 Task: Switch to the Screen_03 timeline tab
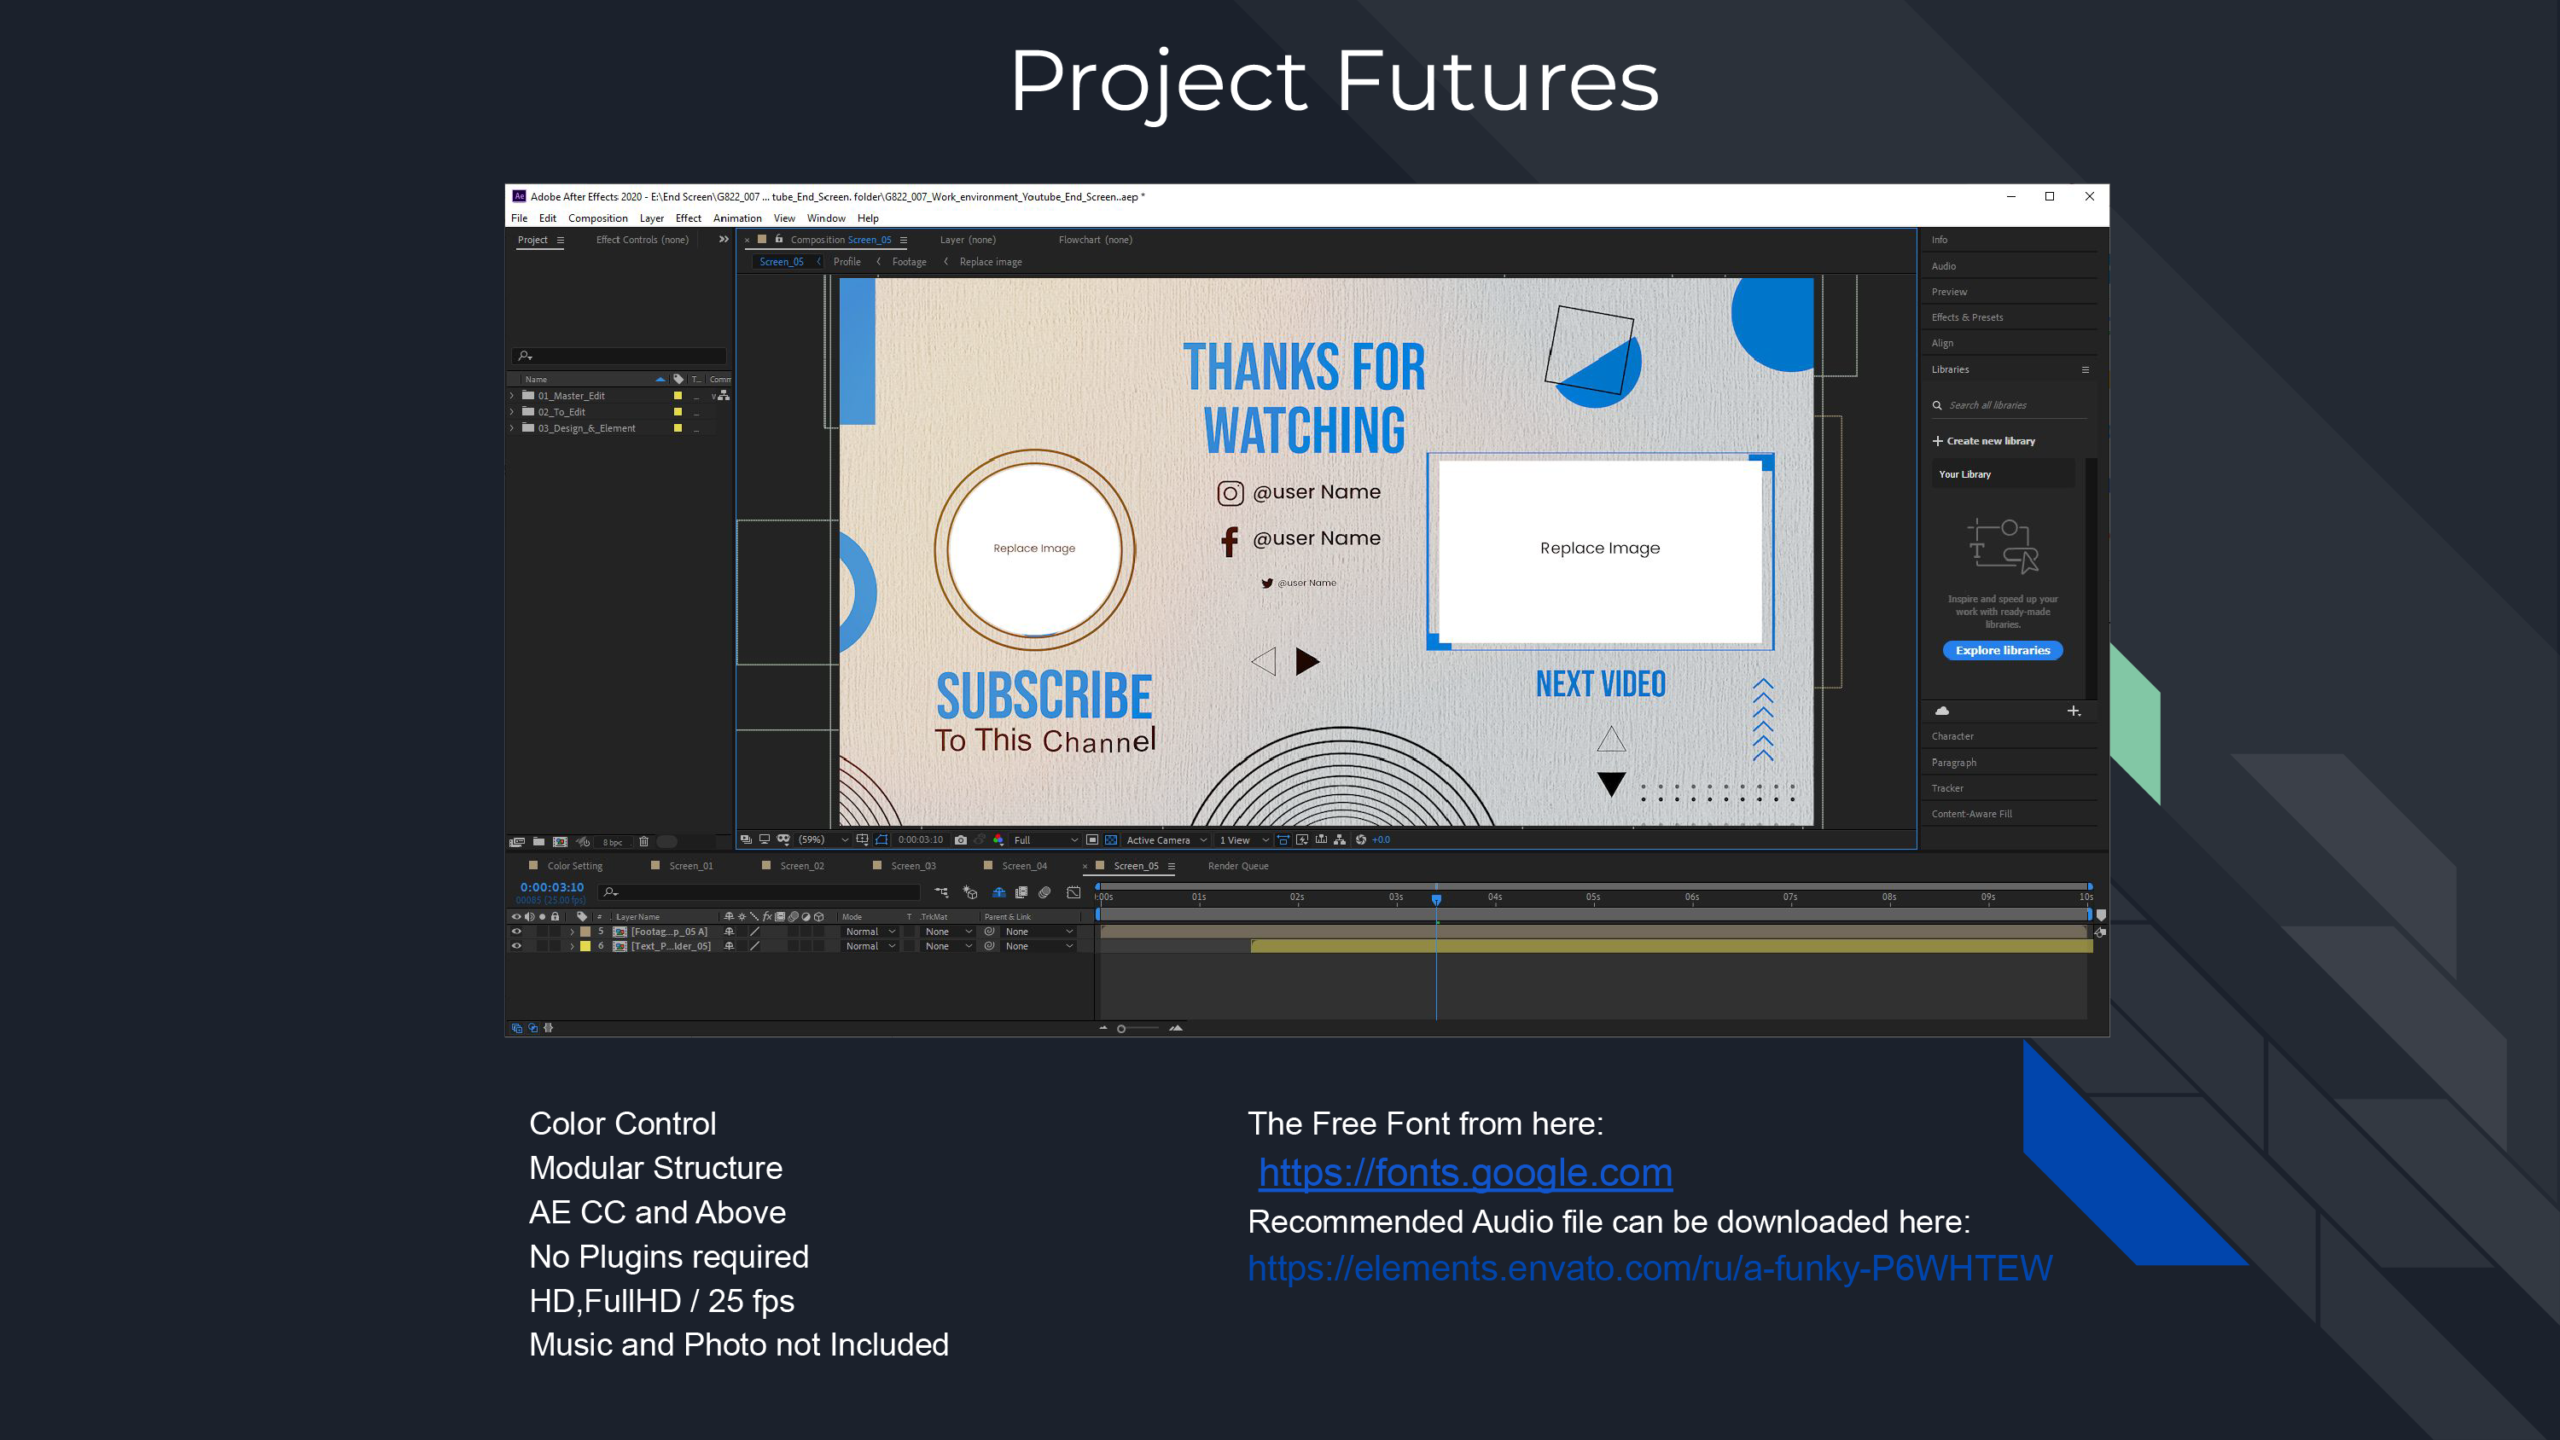point(912,866)
